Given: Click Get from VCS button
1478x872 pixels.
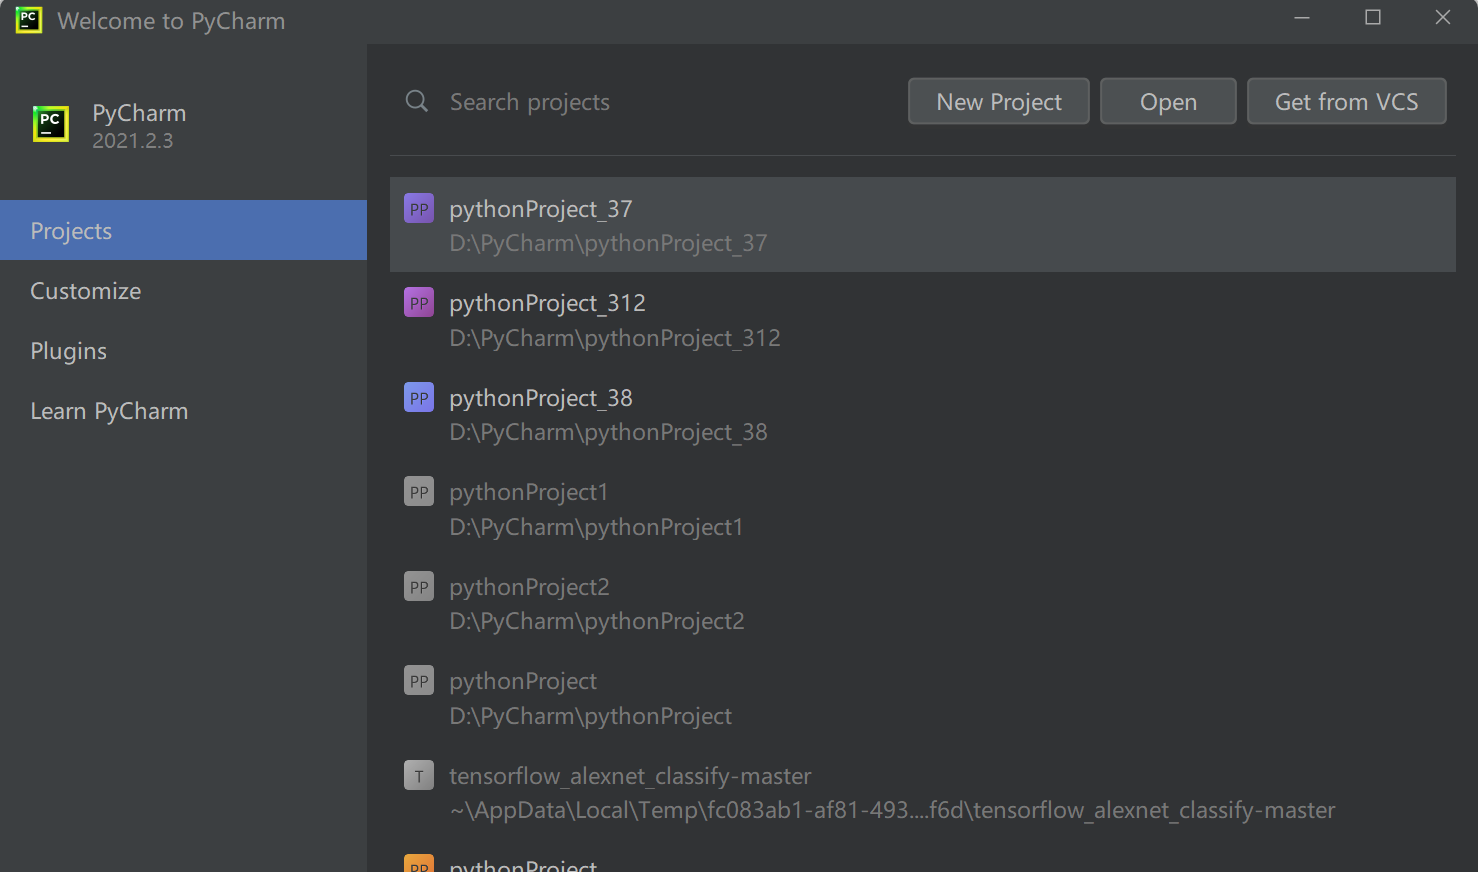Looking at the screenshot, I should pyautogui.click(x=1347, y=101).
